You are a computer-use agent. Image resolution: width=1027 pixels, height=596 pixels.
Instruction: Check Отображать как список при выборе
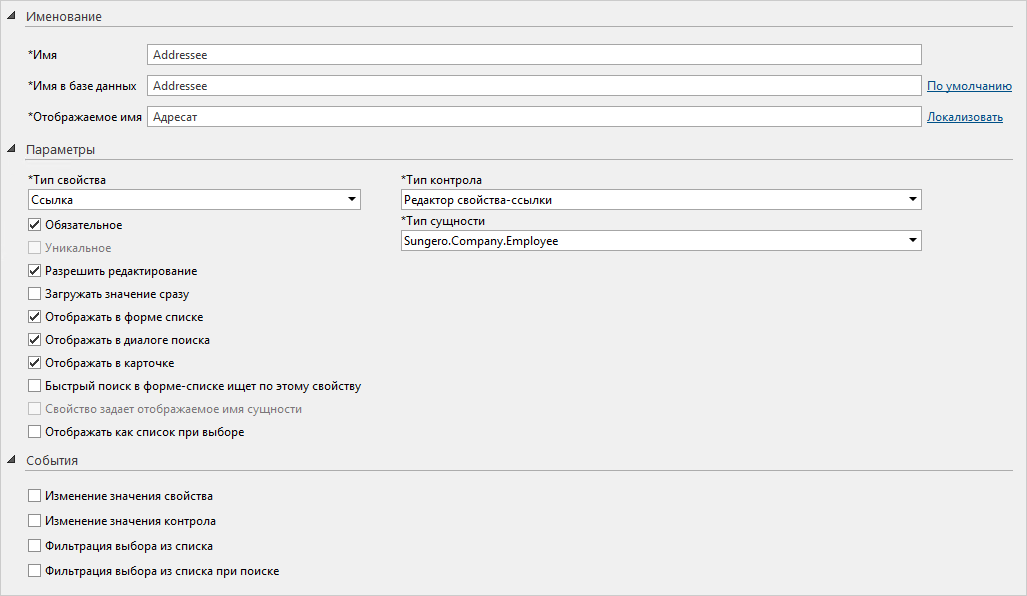point(35,432)
